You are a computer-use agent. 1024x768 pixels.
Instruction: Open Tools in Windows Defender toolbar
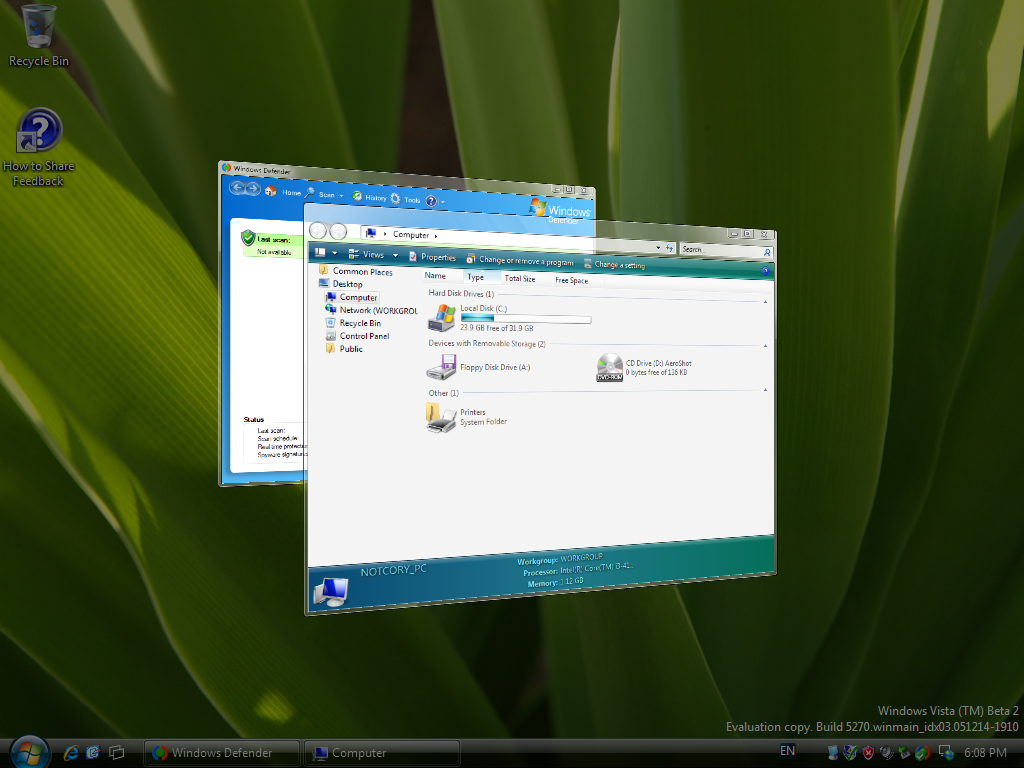tap(412, 200)
